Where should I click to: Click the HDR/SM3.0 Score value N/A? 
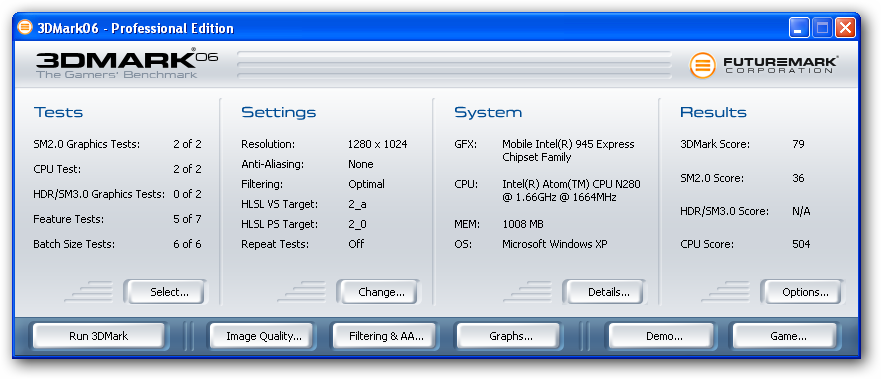tap(801, 212)
